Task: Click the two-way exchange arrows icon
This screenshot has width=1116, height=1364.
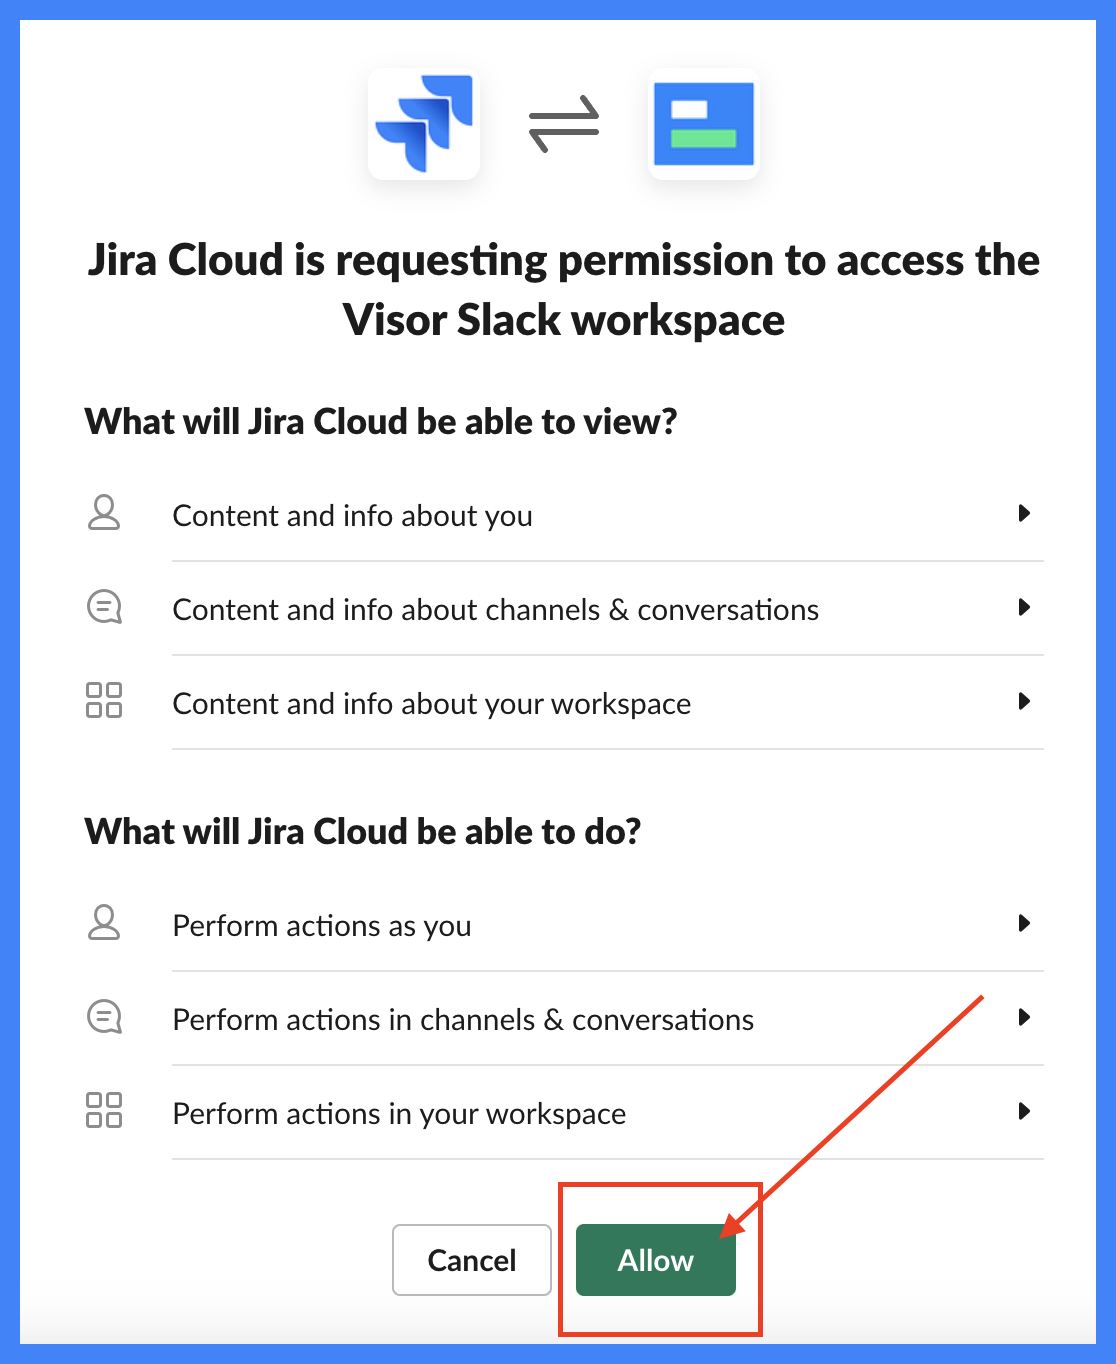Action: (563, 122)
